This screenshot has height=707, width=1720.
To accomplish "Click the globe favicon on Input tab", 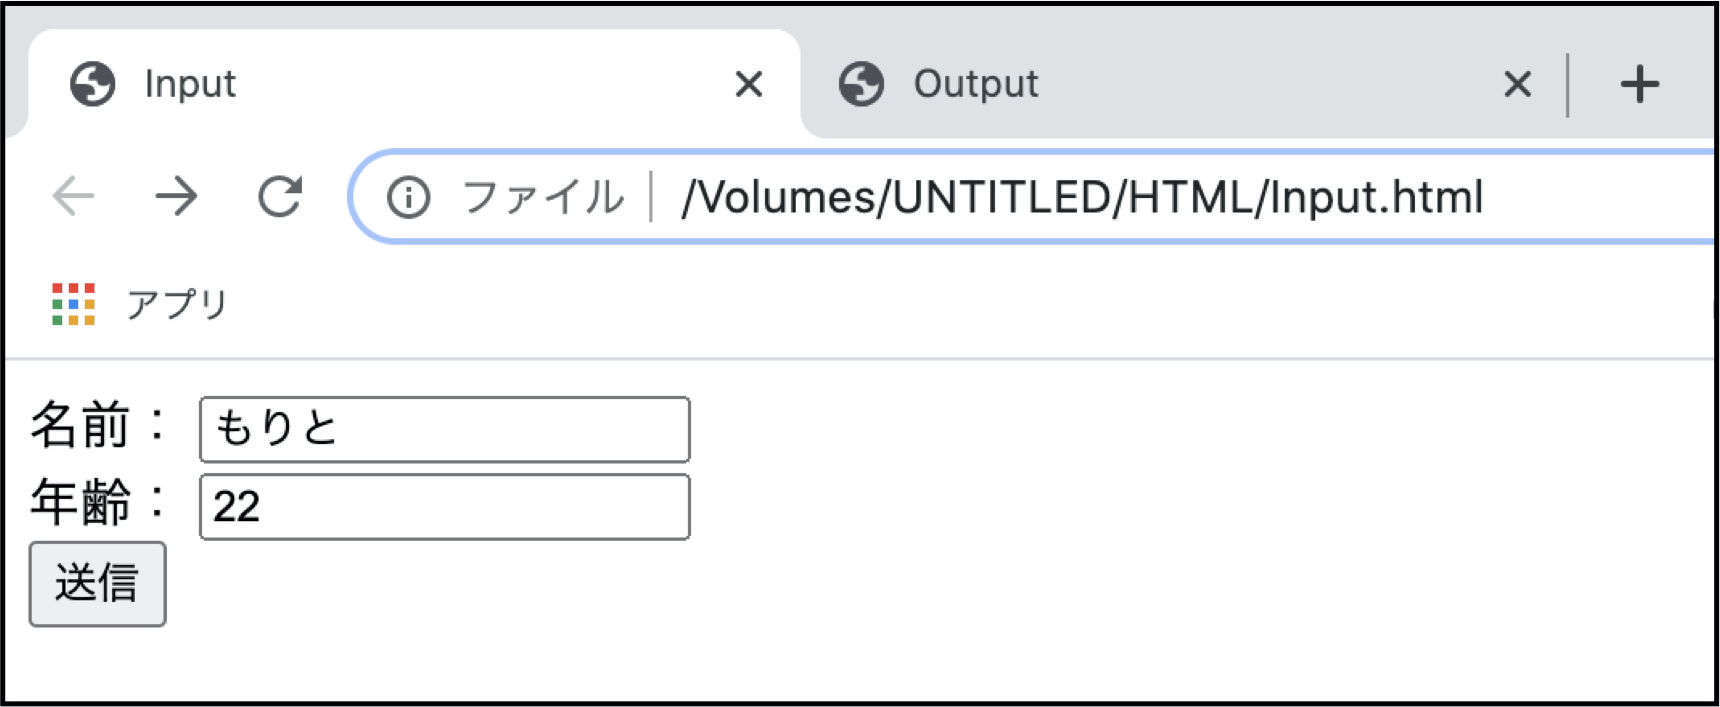I will tap(93, 84).
